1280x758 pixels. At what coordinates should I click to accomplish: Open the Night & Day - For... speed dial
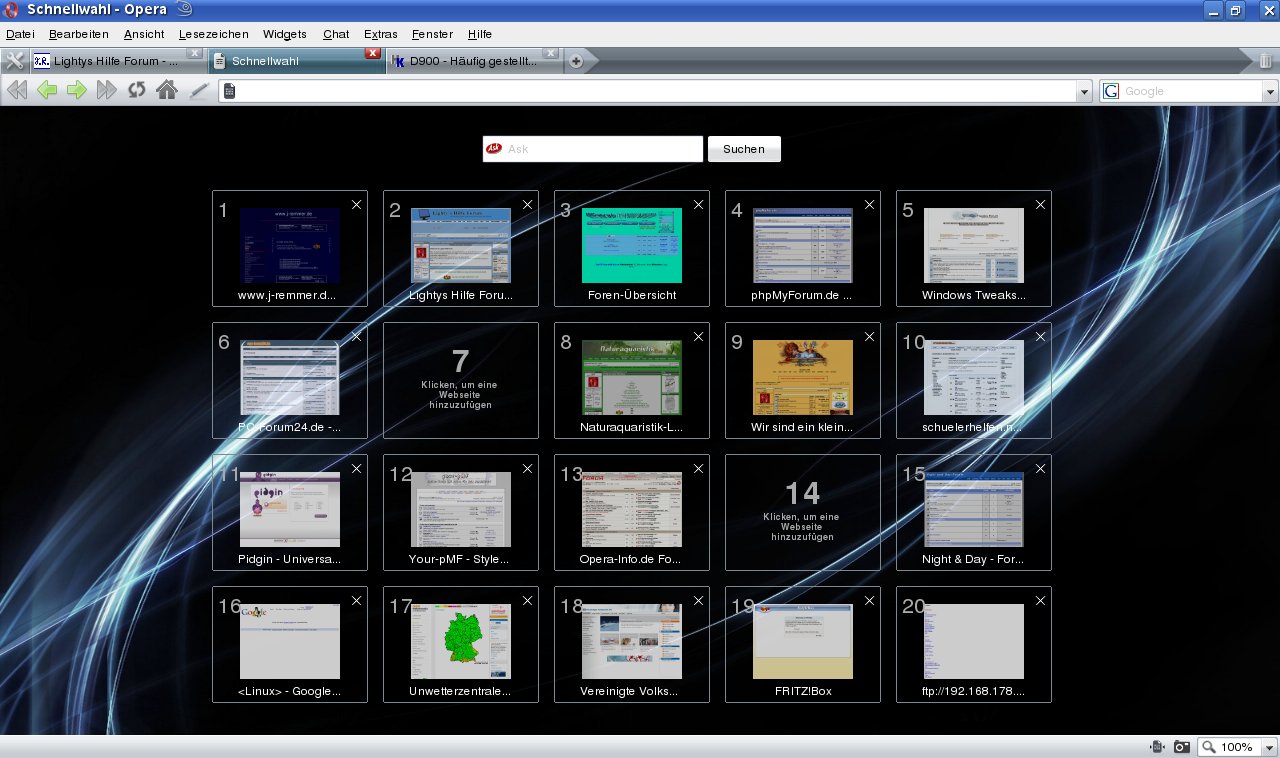(974, 510)
